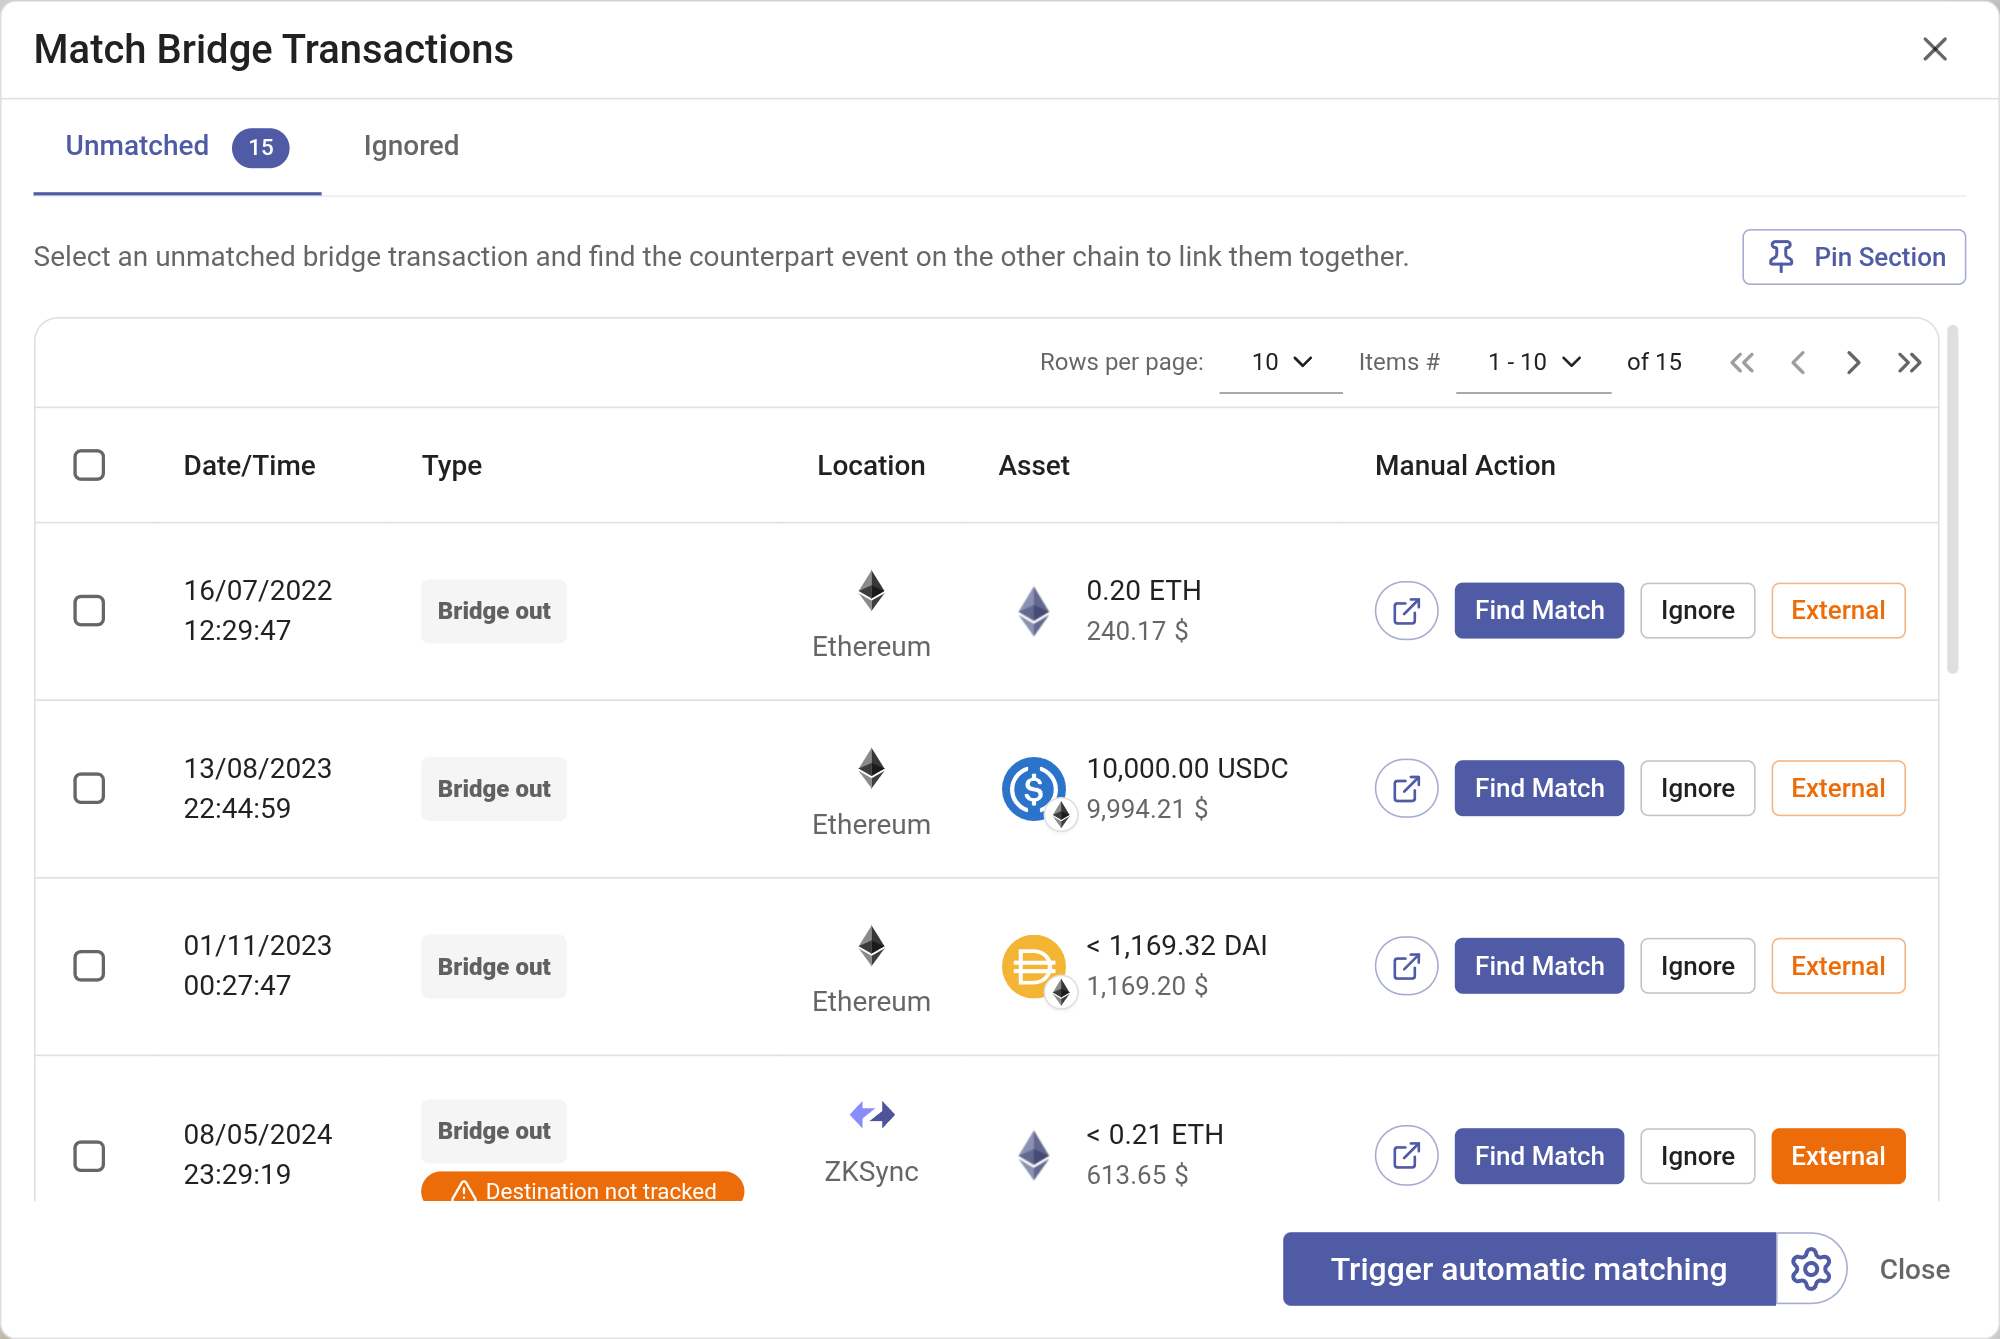Close the dialog with the X icon
2000x1339 pixels.
click(1935, 49)
